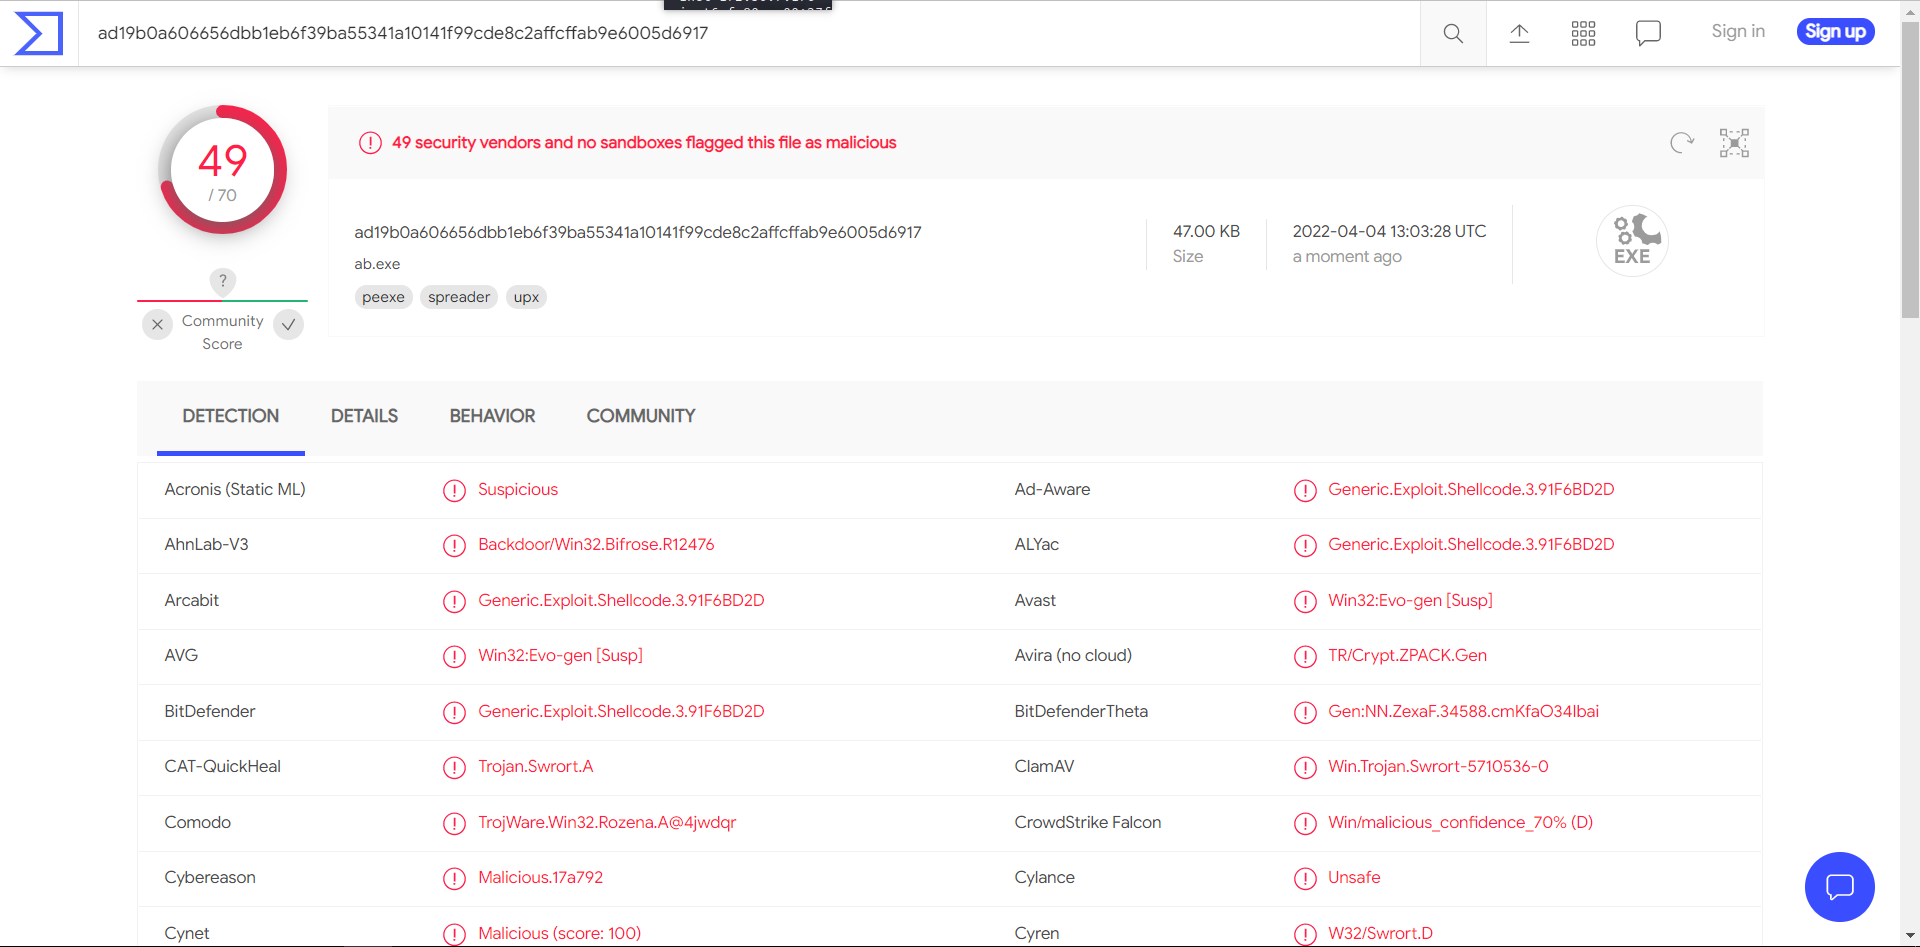Vote file as harmless with checkmark icon
Image resolution: width=1920 pixels, height=947 pixels.
coord(288,324)
